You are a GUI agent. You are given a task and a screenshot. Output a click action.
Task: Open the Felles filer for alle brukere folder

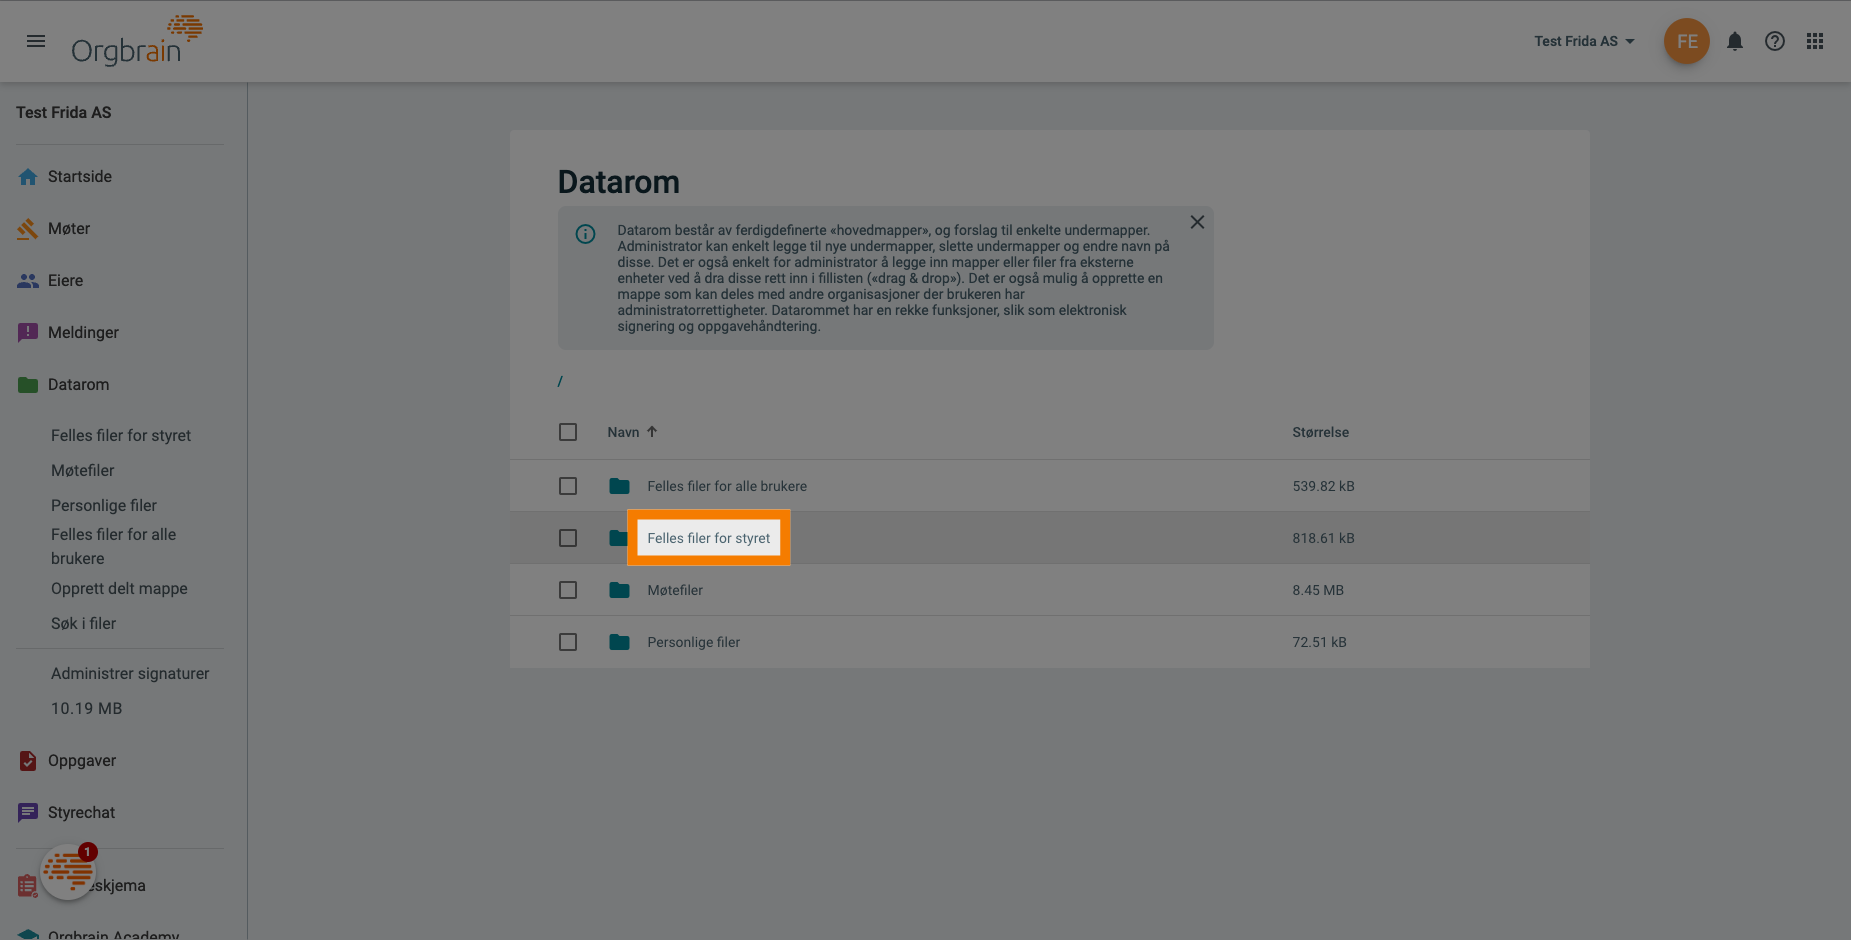[x=727, y=485]
